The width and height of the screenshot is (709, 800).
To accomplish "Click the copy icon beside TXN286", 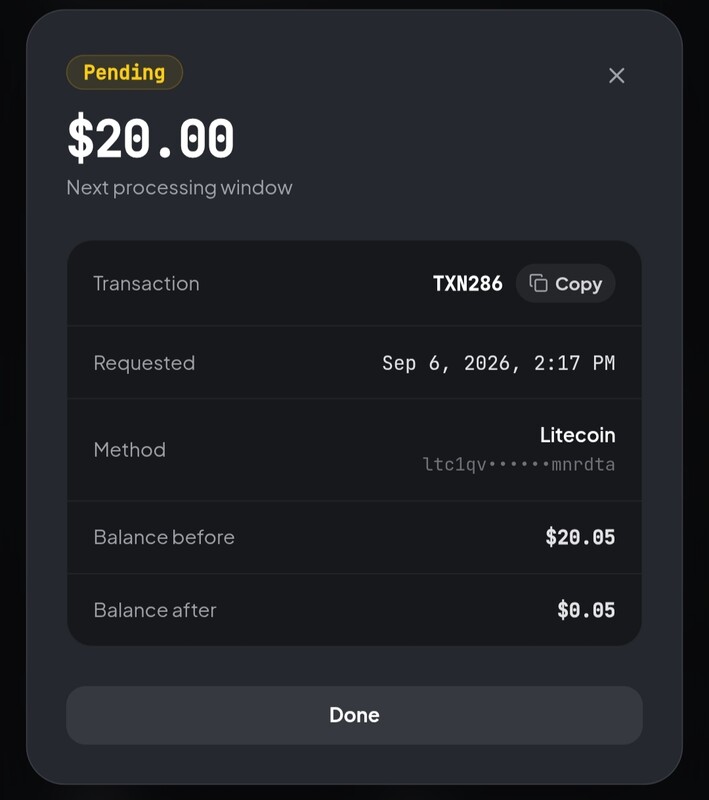I will 538,283.
